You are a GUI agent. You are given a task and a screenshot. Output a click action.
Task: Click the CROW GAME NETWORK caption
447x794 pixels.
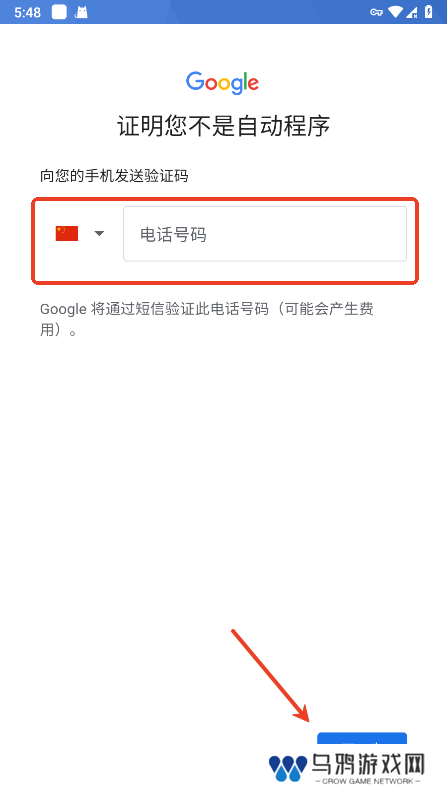coord(368,781)
